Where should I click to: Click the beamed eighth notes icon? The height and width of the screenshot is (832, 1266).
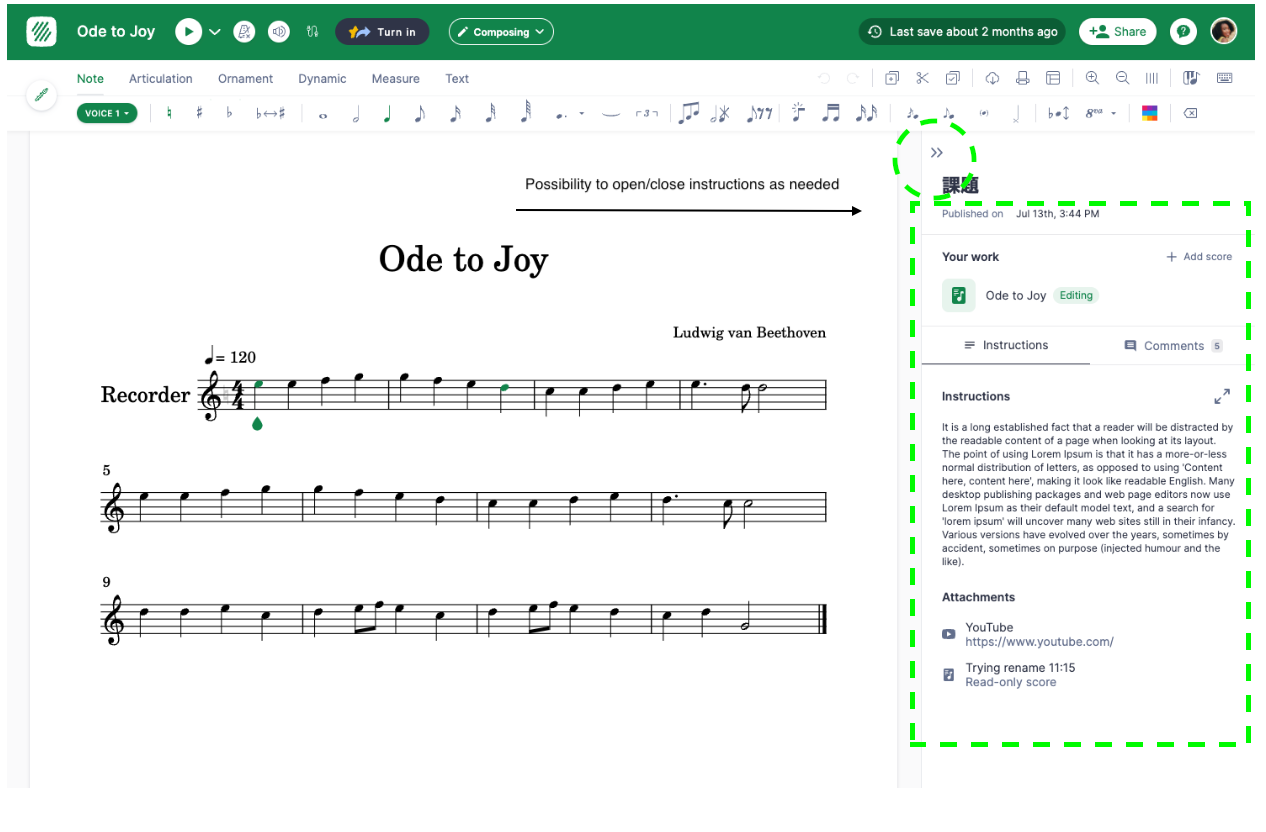coord(831,113)
